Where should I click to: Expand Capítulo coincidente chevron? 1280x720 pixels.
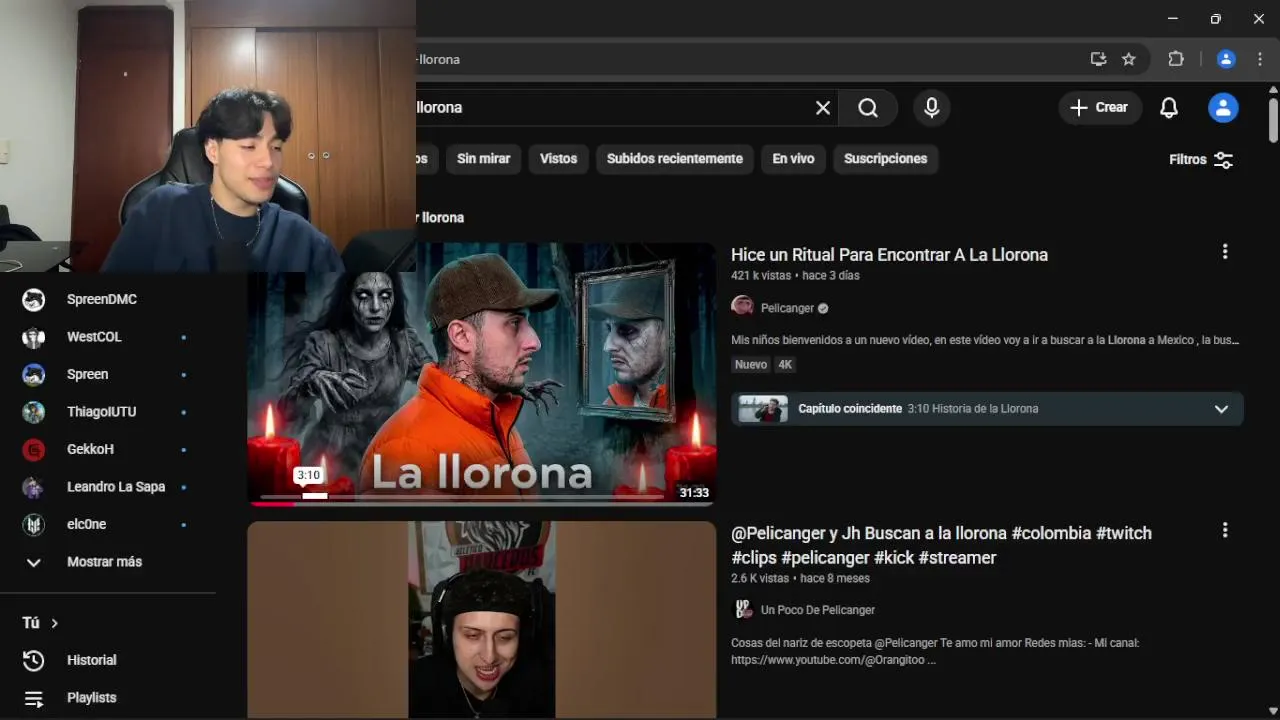(1221, 409)
